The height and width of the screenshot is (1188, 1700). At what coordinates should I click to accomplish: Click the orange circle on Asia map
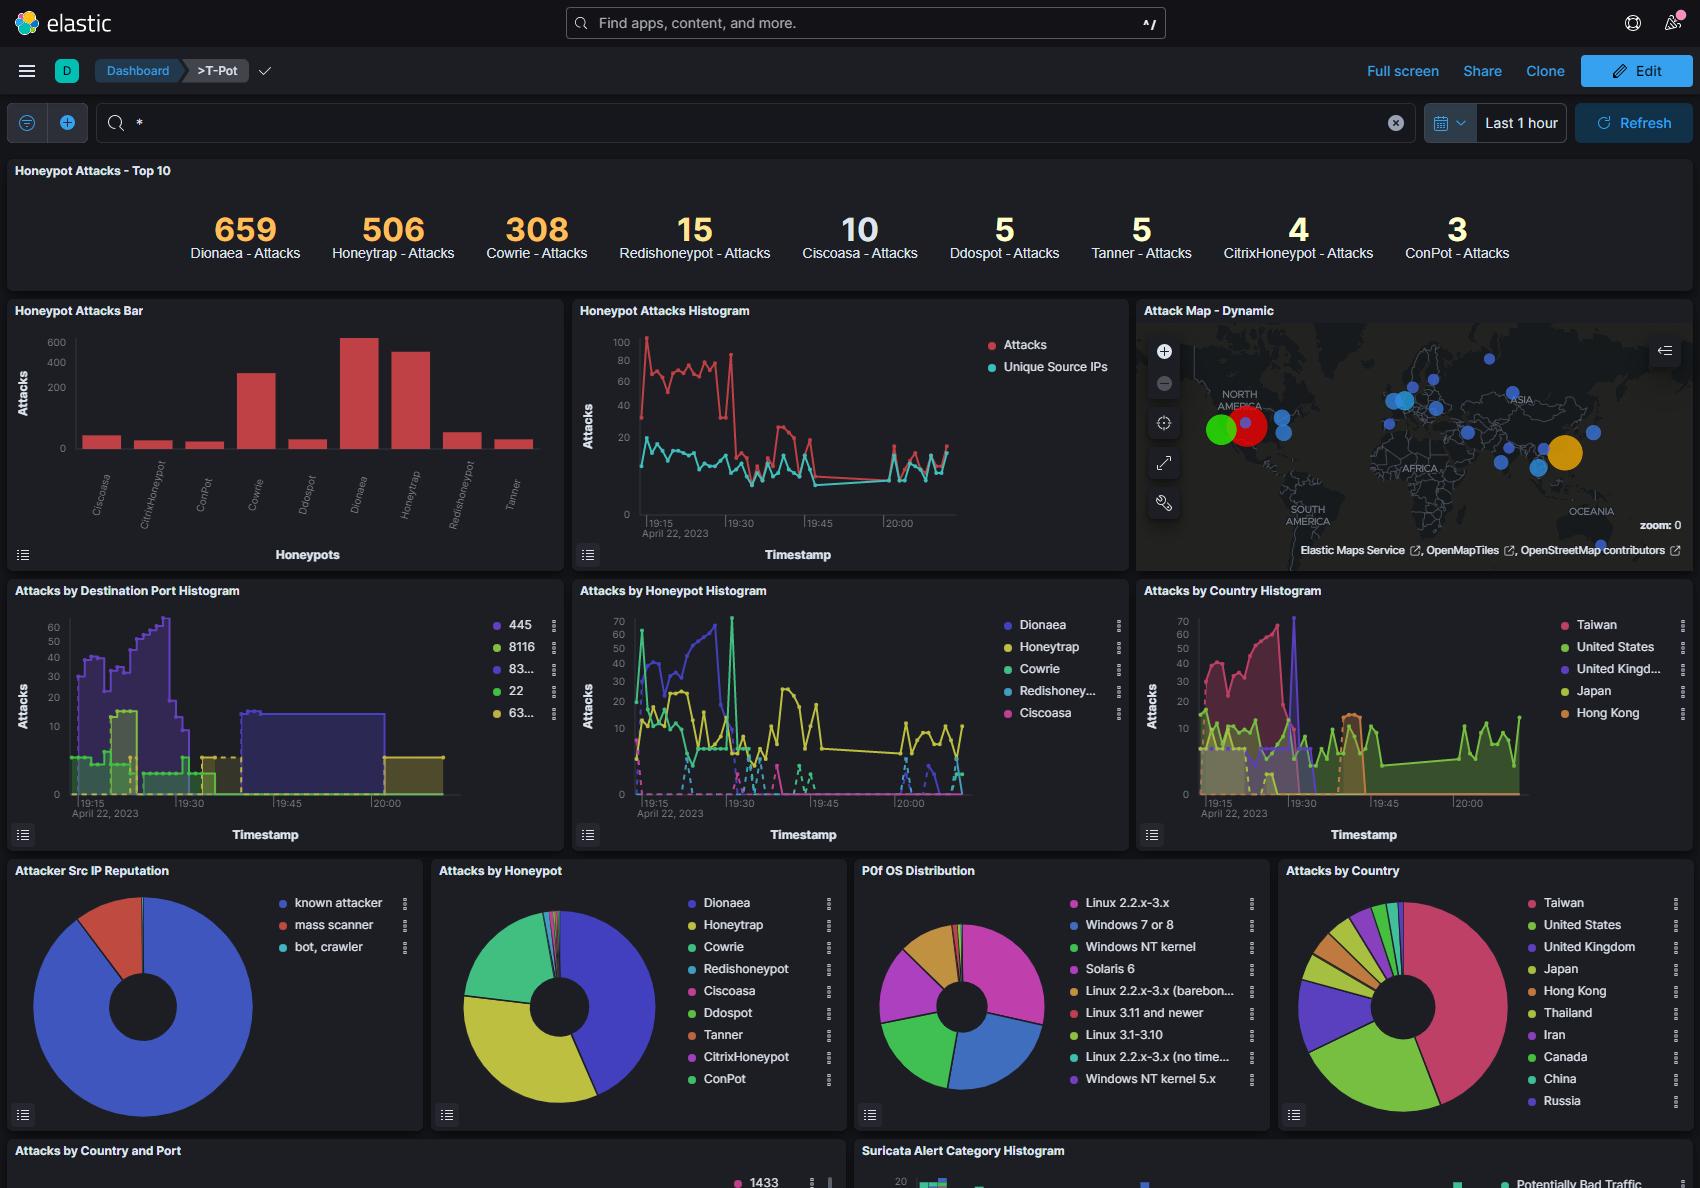pyautogui.click(x=1565, y=452)
